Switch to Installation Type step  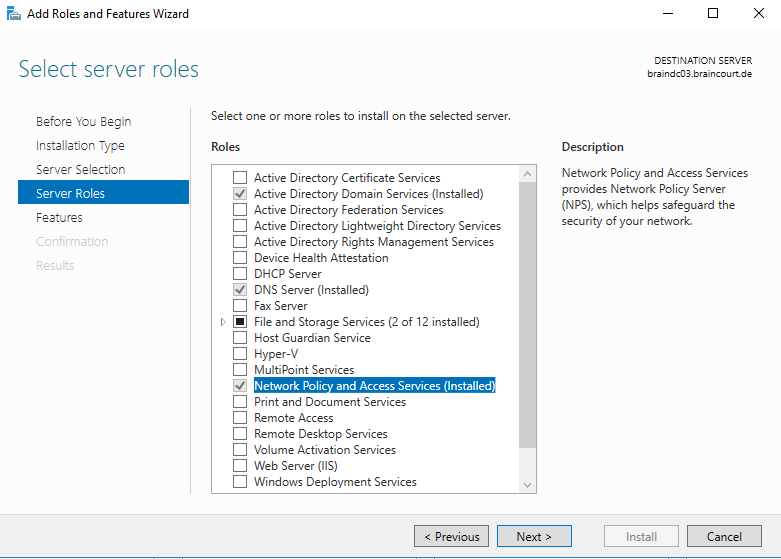coord(80,145)
